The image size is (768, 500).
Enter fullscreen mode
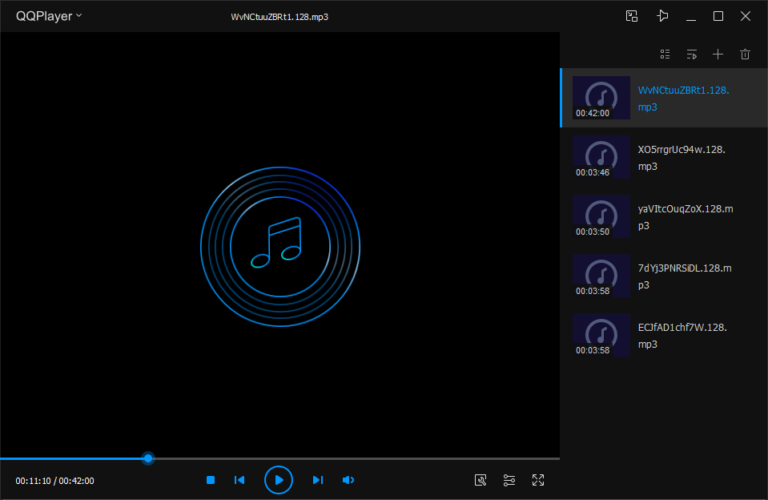pyautogui.click(x=538, y=480)
